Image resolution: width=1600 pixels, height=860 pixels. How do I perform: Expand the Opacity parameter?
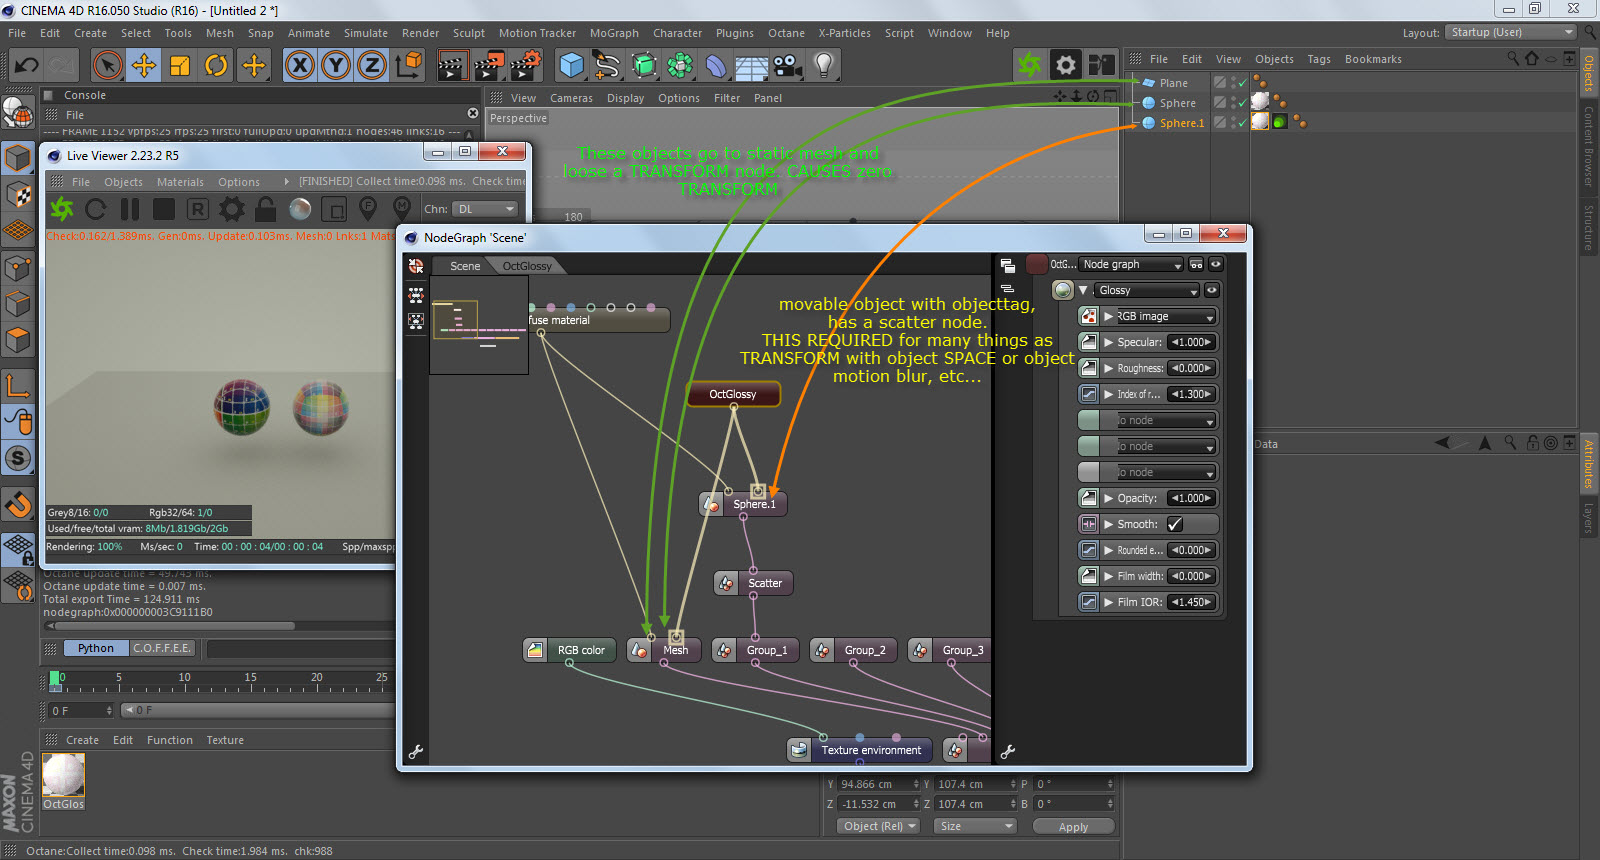click(1108, 498)
